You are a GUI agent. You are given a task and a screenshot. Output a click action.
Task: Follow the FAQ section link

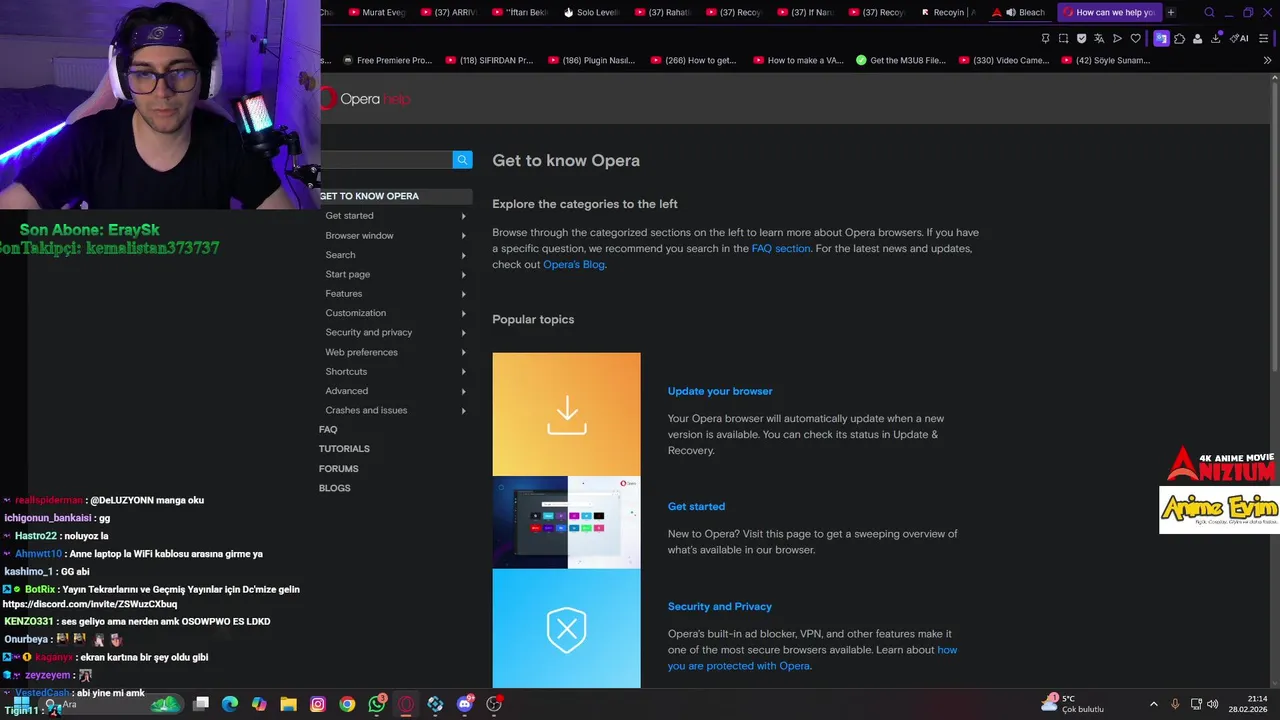point(781,248)
